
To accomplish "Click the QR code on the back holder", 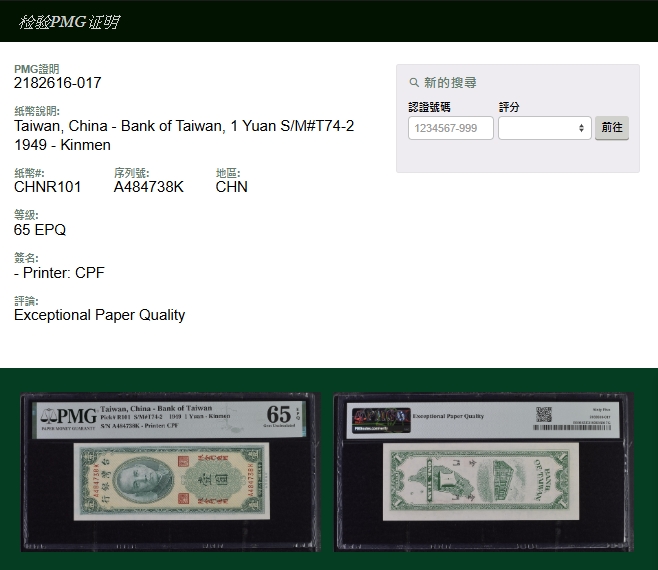I will point(544,414).
